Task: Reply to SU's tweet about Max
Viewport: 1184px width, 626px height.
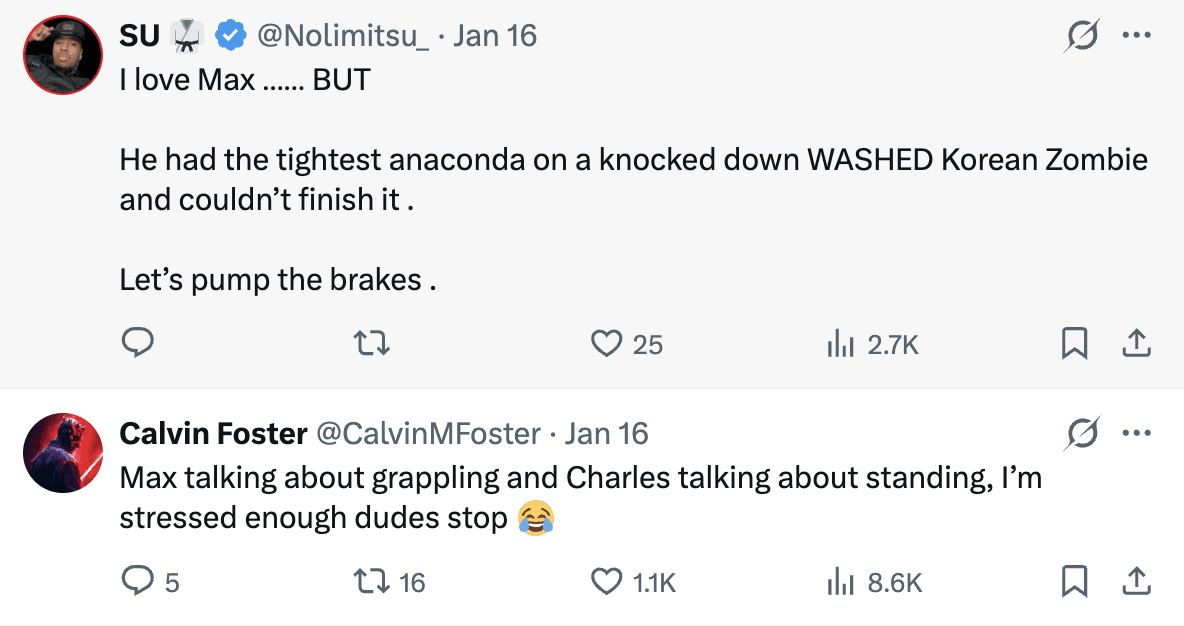Action: (137, 344)
